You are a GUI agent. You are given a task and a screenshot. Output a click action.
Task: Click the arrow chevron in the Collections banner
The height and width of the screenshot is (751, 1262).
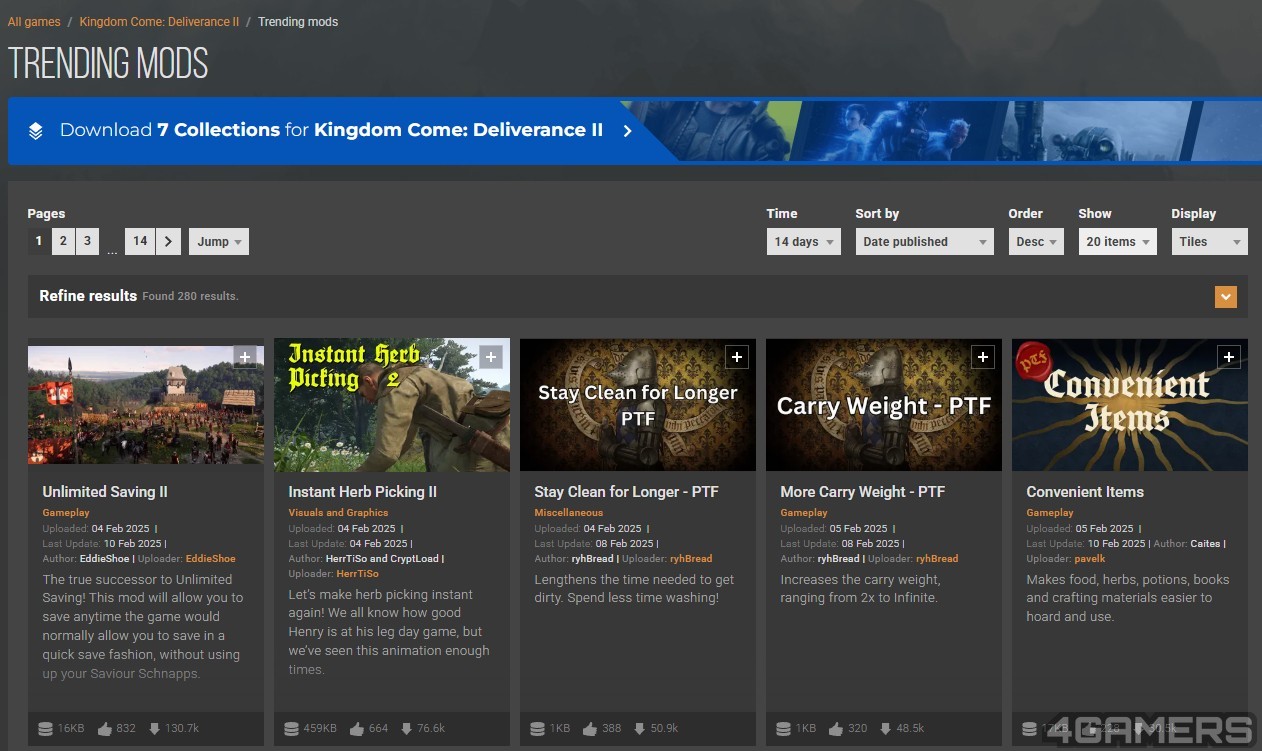pyautogui.click(x=627, y=131)
